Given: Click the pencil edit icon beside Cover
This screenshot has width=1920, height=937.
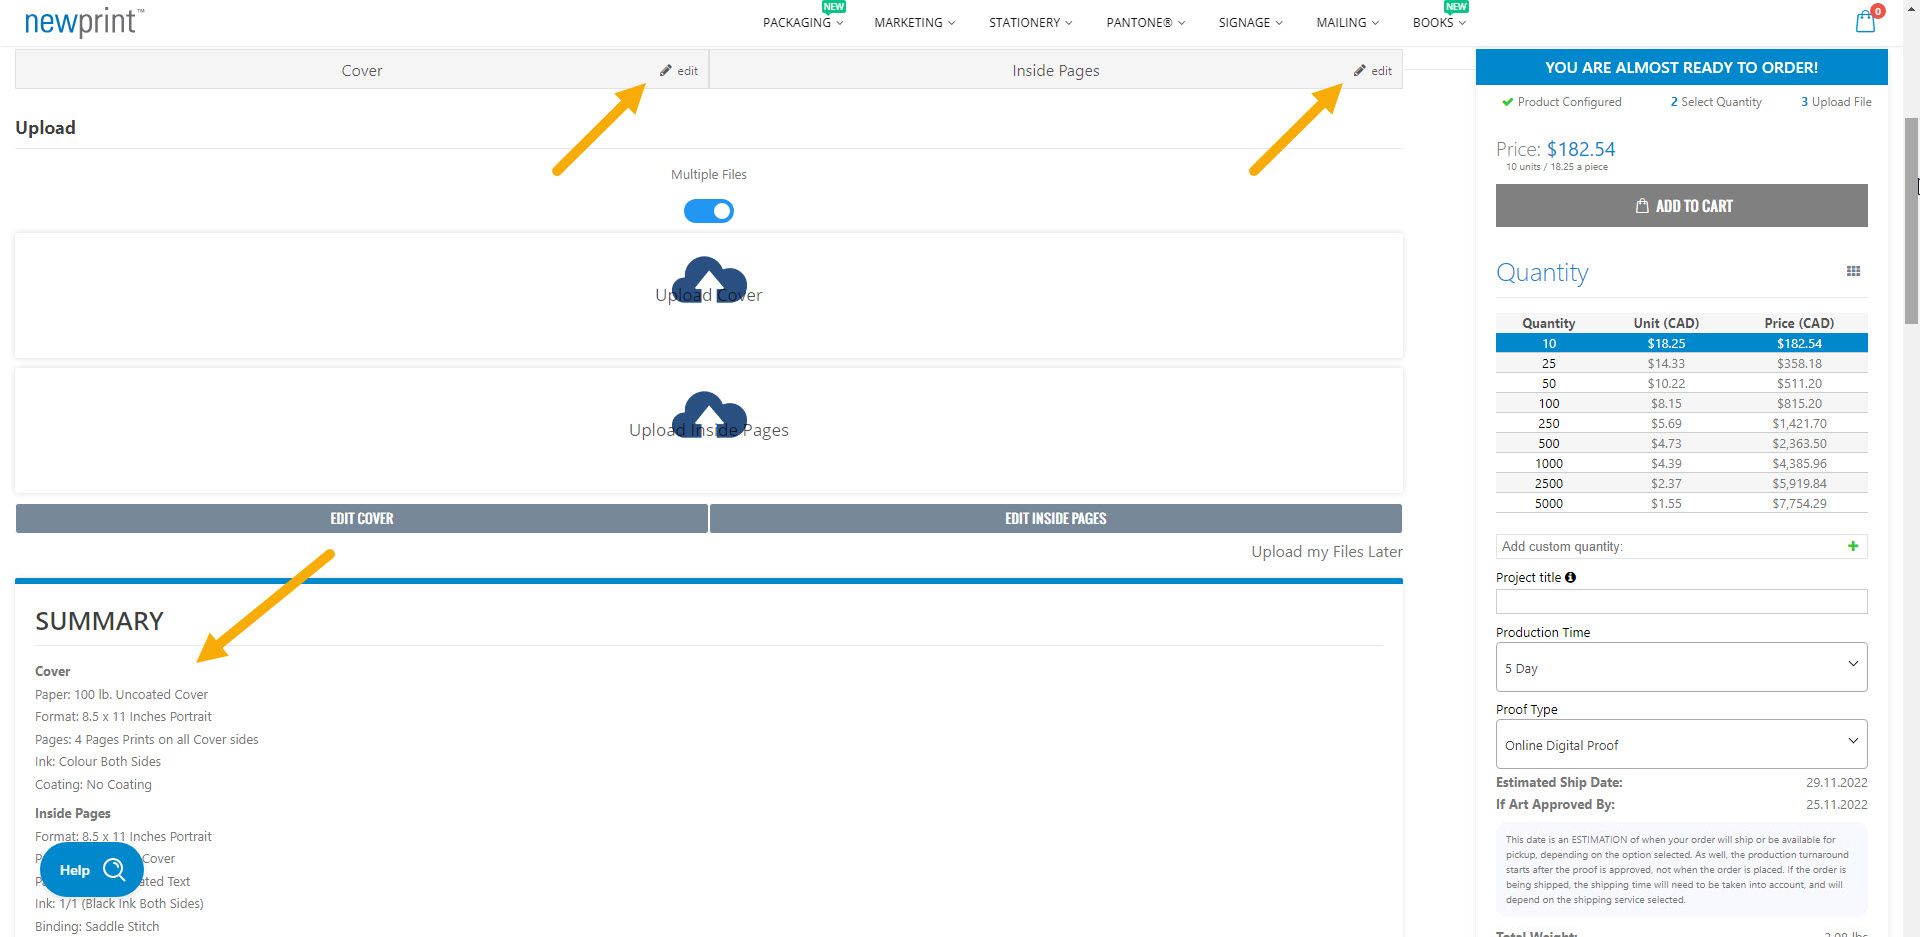Looking at the screenshot, I should point(666,71).
